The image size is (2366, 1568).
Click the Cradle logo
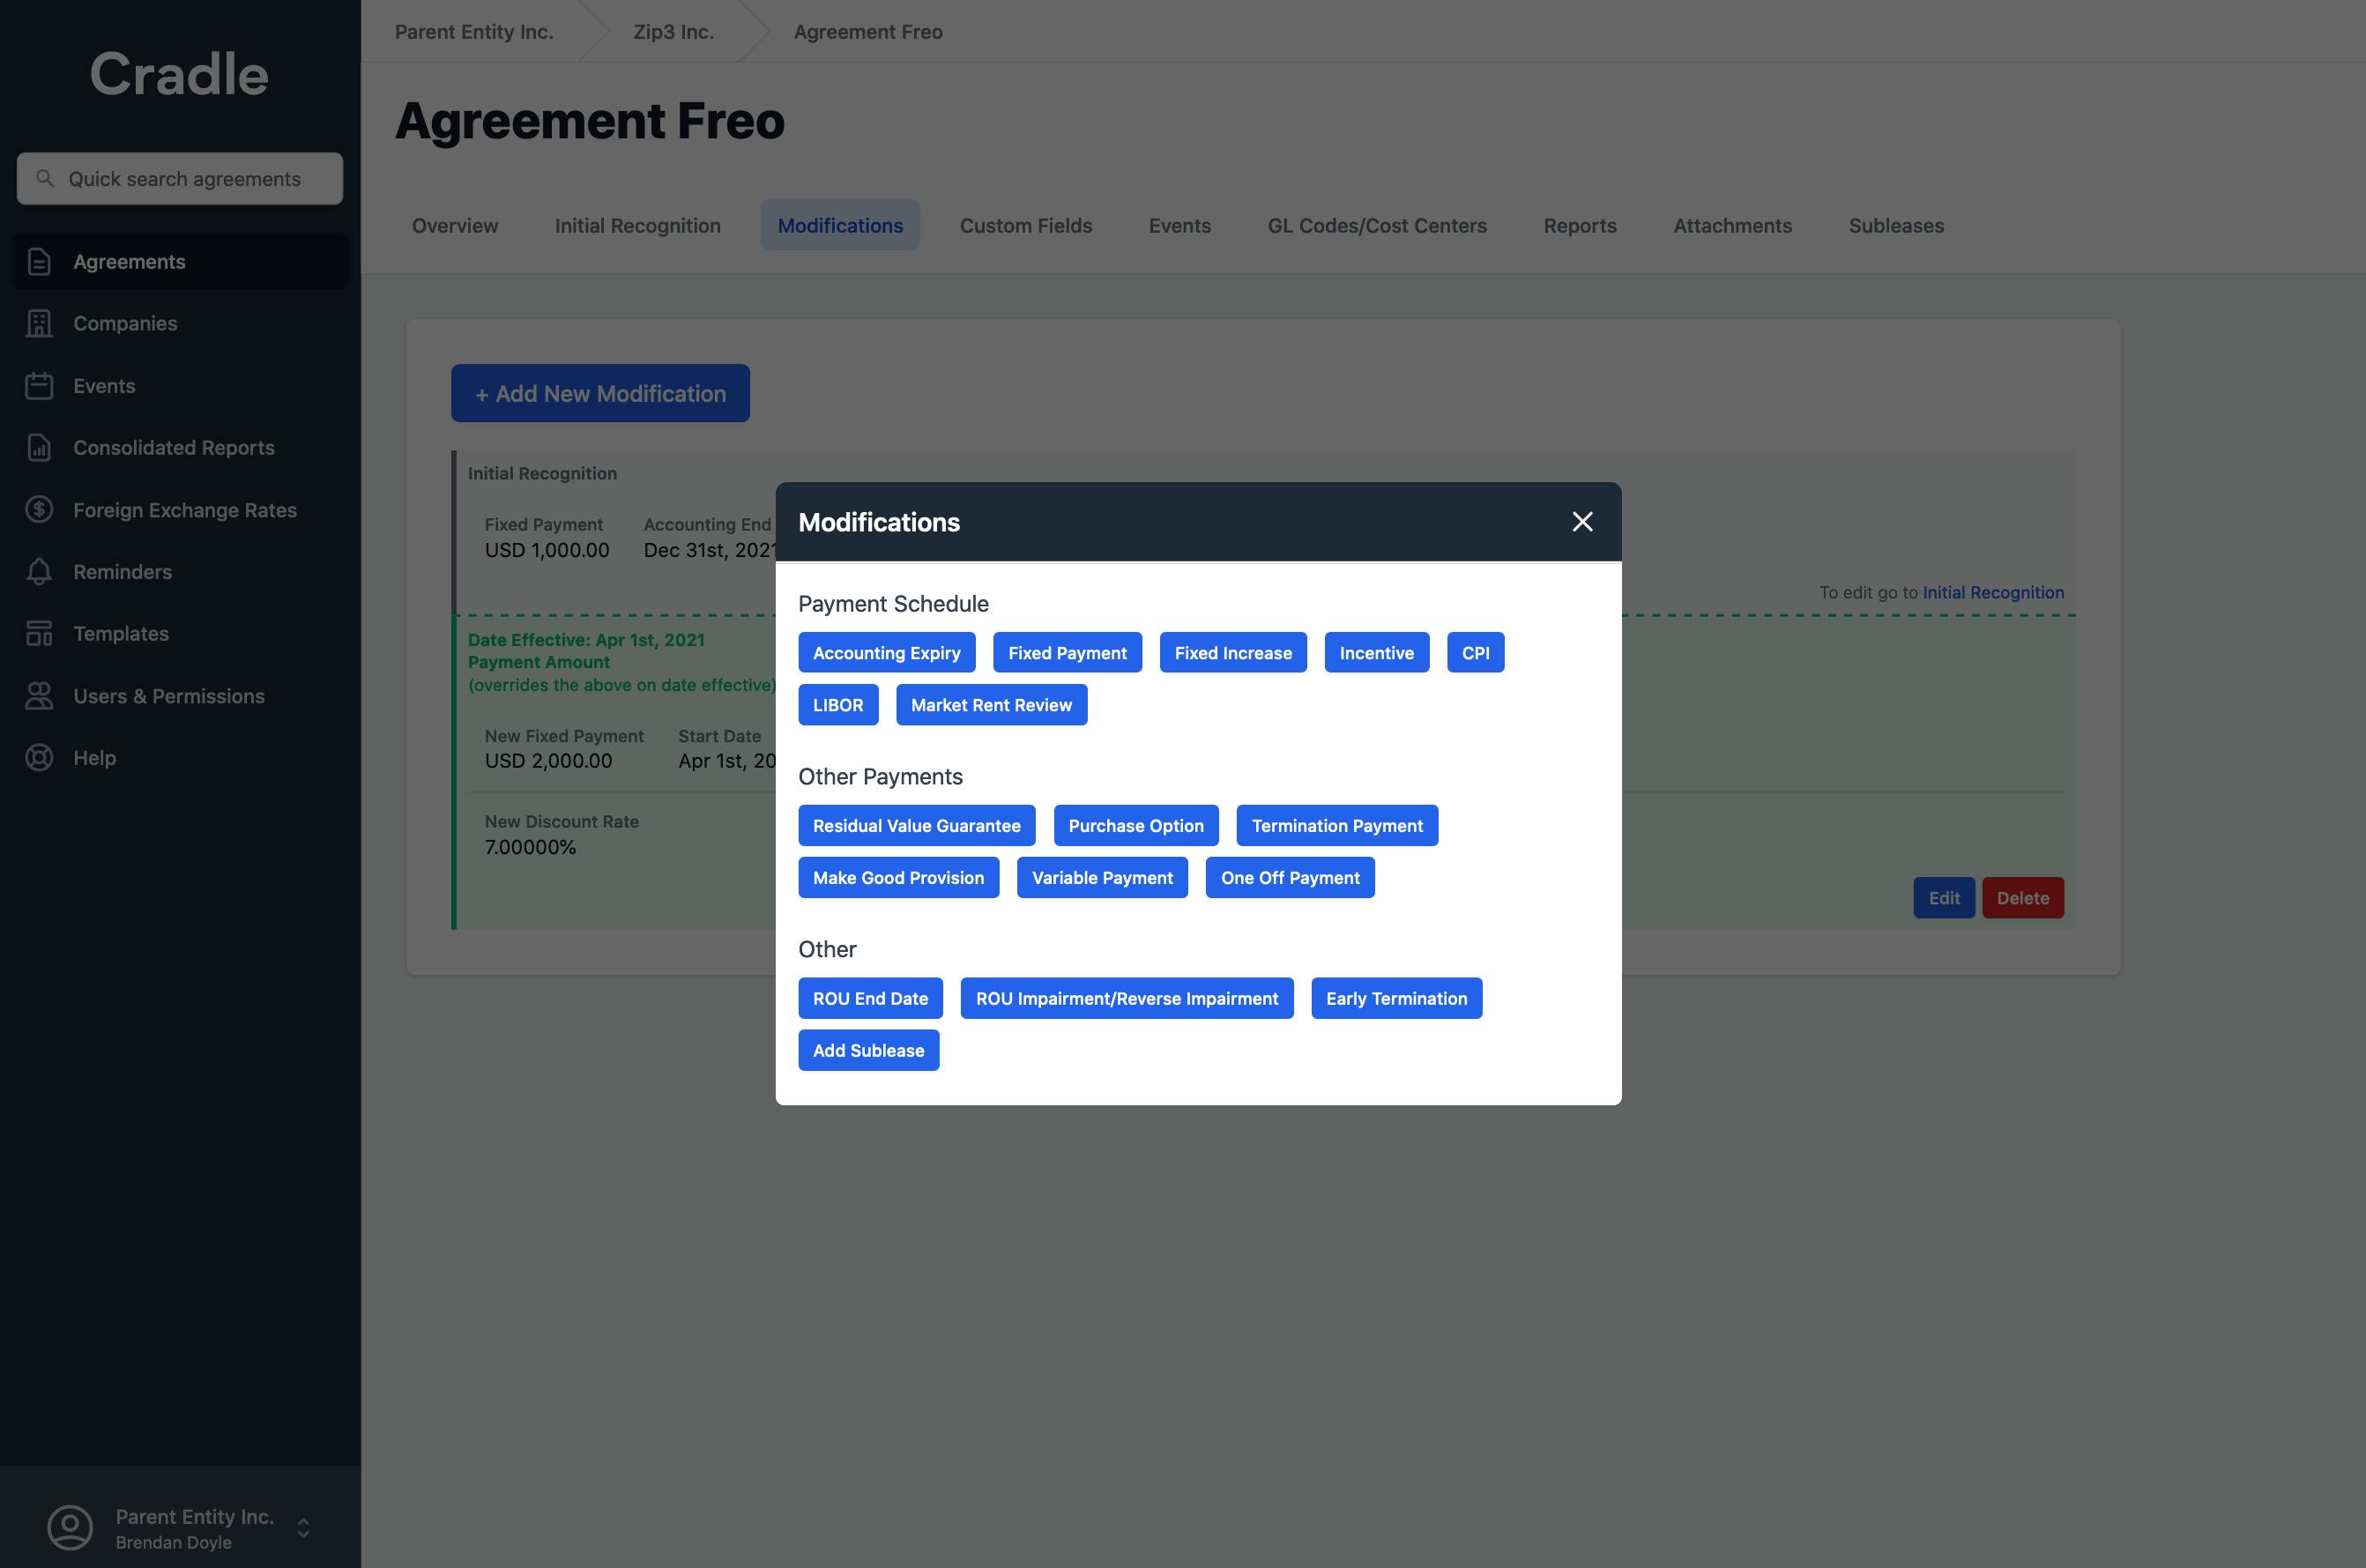180,74
